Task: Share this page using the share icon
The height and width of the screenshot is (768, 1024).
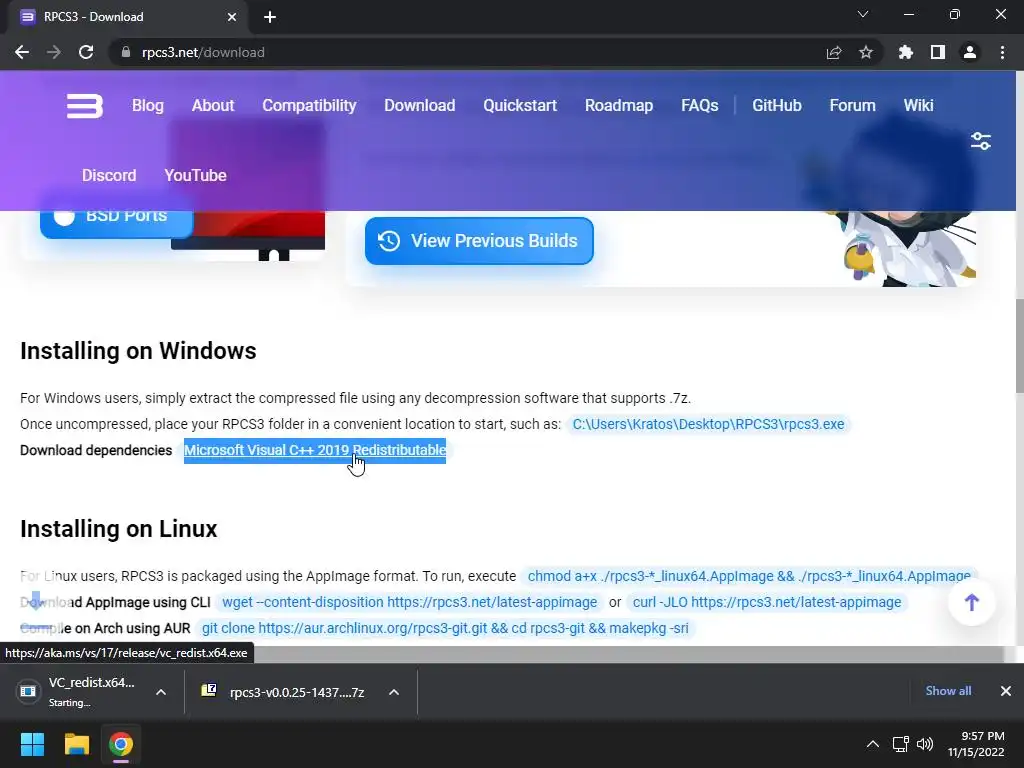Action: tap(834, 52)
